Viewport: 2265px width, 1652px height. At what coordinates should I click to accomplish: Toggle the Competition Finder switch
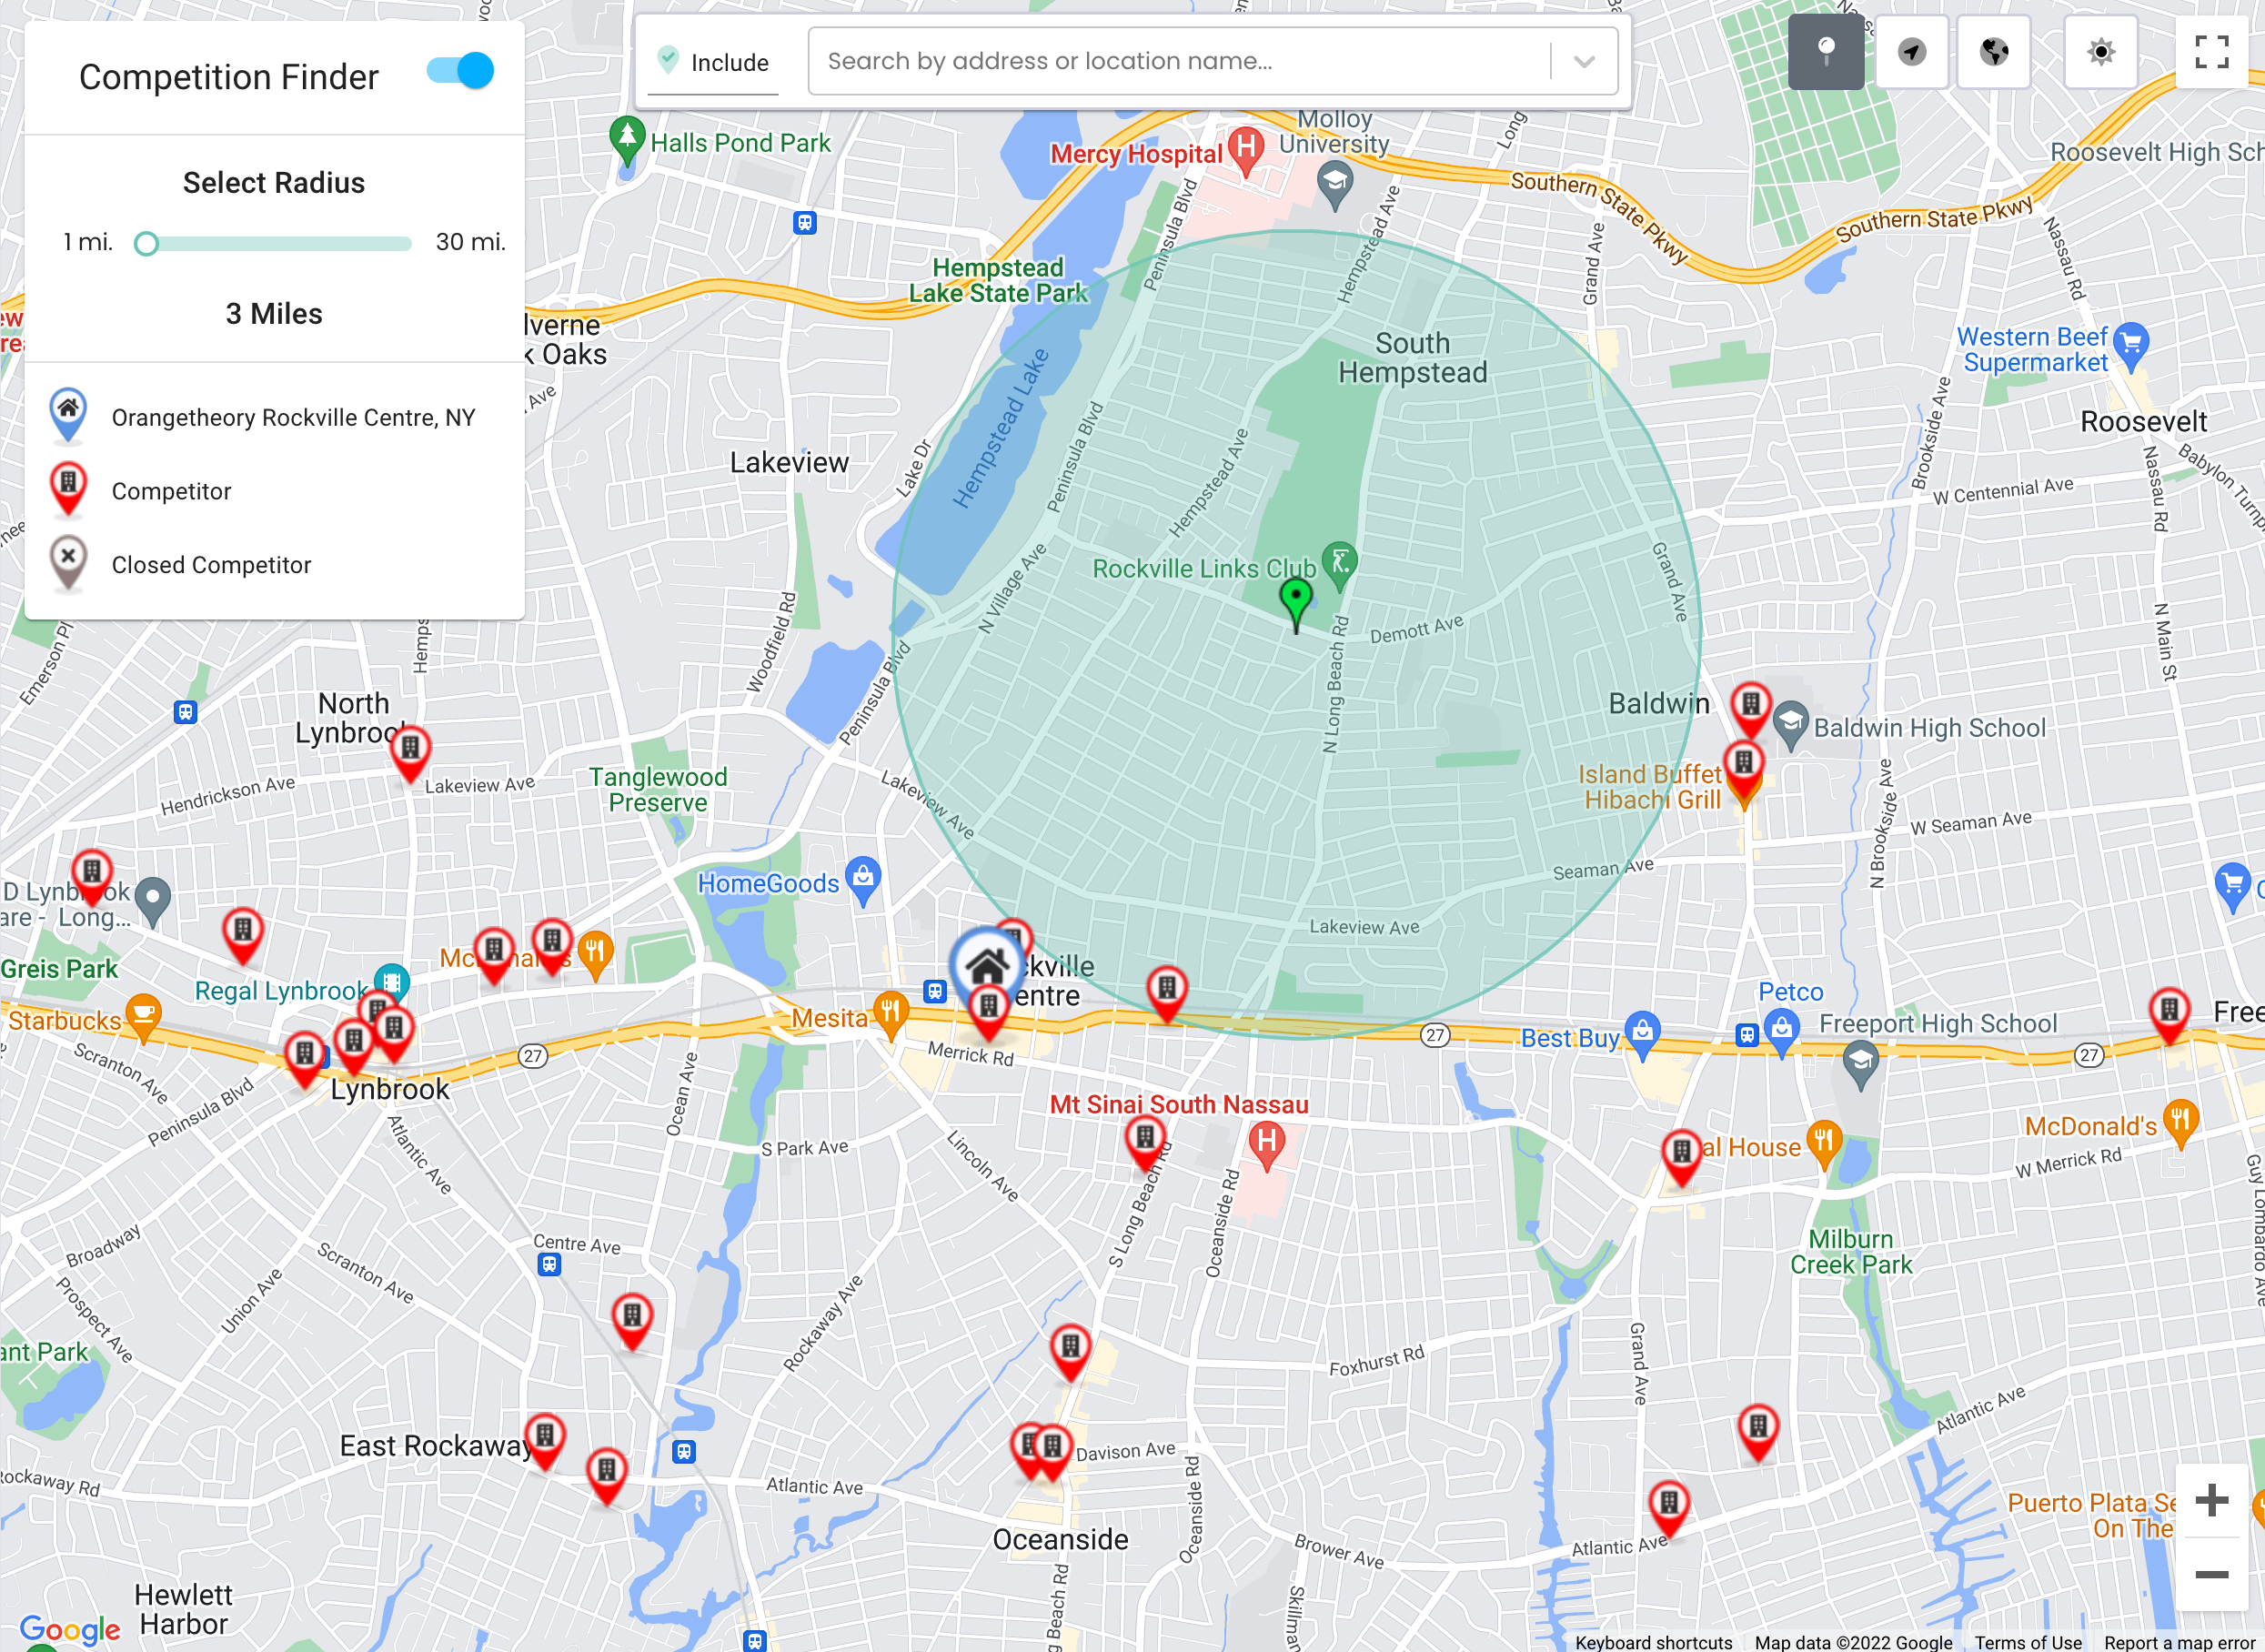click(x=461, y=71)
